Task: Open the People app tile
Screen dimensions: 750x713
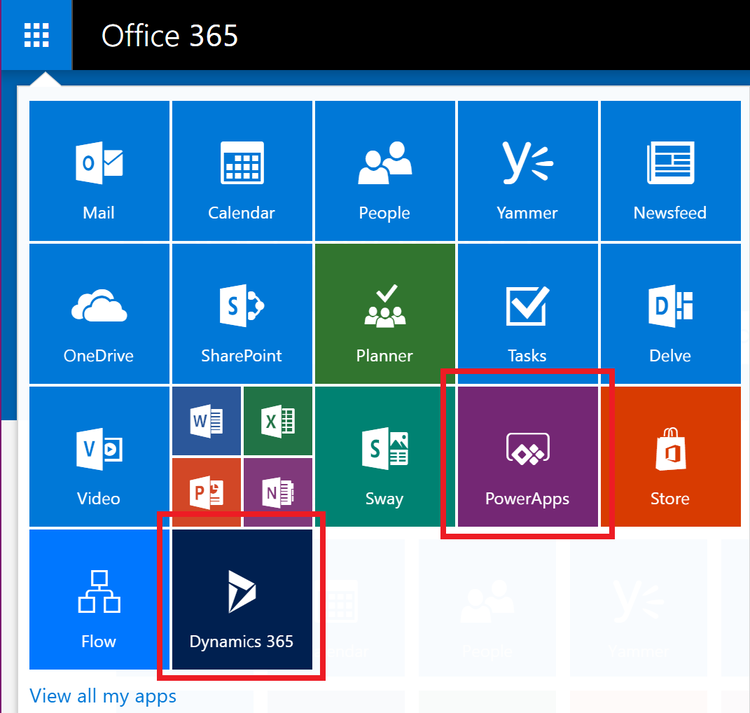Action: tap(385, 171)
